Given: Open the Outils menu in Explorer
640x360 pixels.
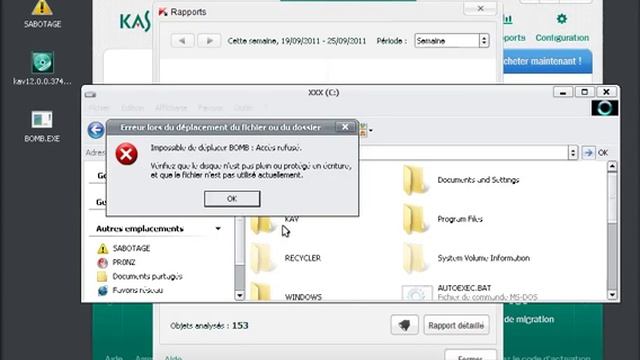Looking at the screenshot, I should click(x=243, y=108).
